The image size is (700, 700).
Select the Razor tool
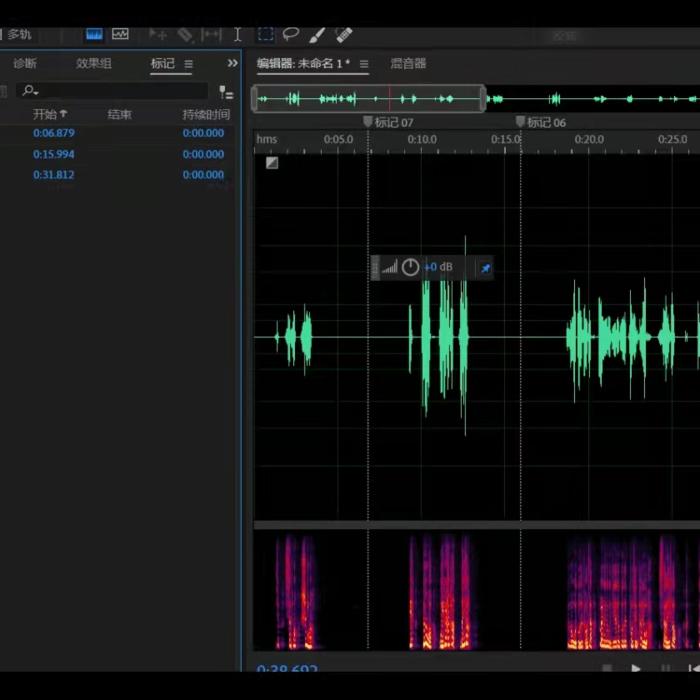click(x=185, y=34)
